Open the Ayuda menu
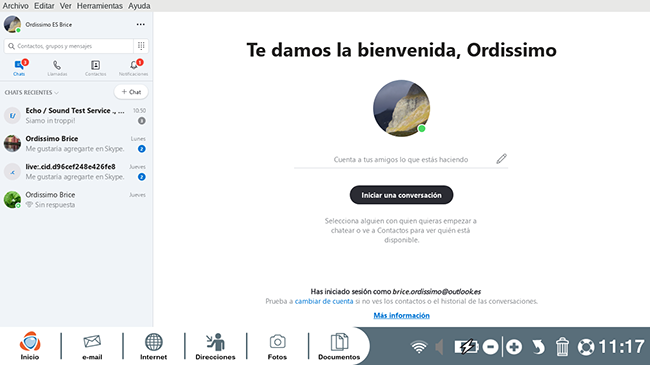650x365 pixels. 139,6
